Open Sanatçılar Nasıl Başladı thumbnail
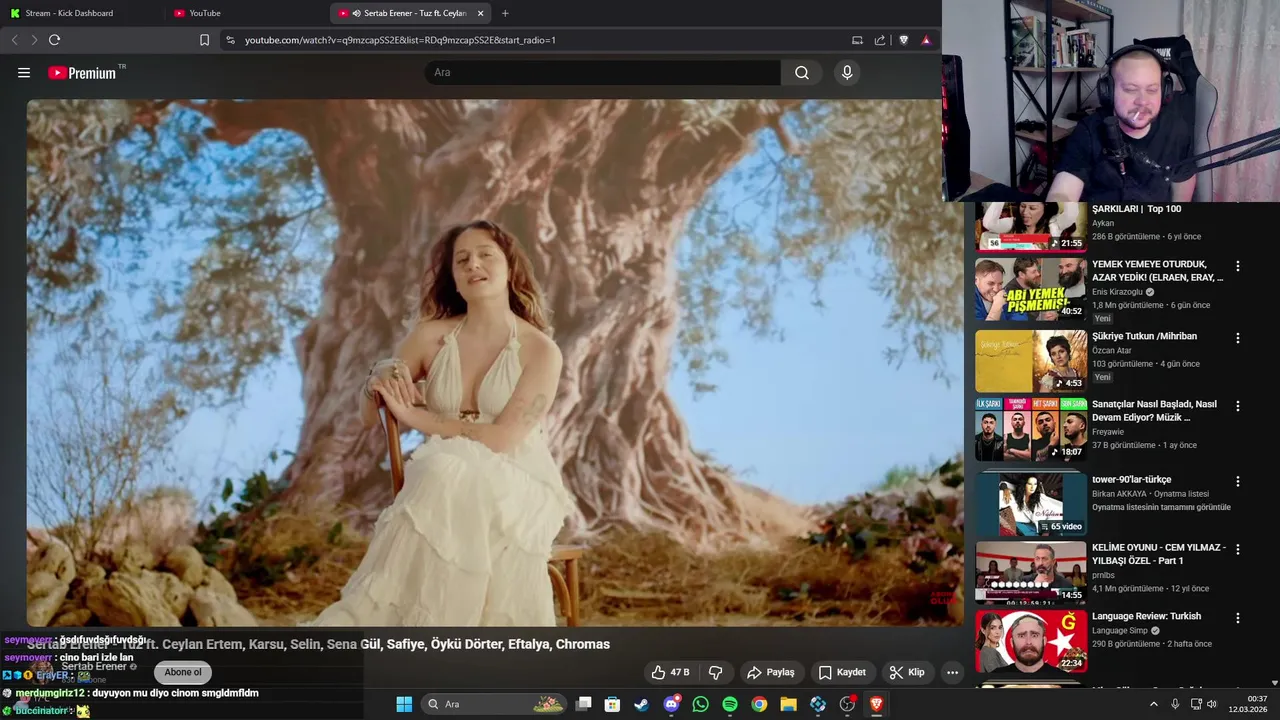The width and height of the screenshot is (1280, 720). tap(1031, 429)
